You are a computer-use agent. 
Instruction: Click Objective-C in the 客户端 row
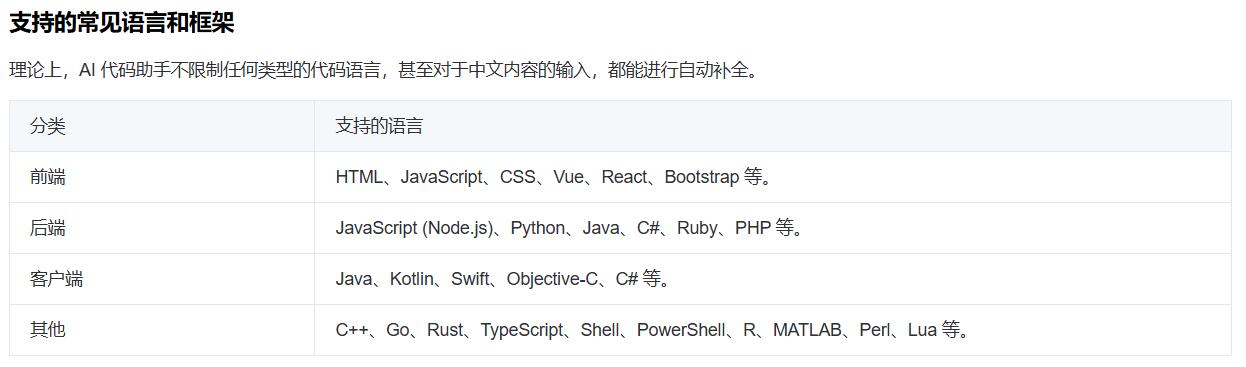(552, 279)
